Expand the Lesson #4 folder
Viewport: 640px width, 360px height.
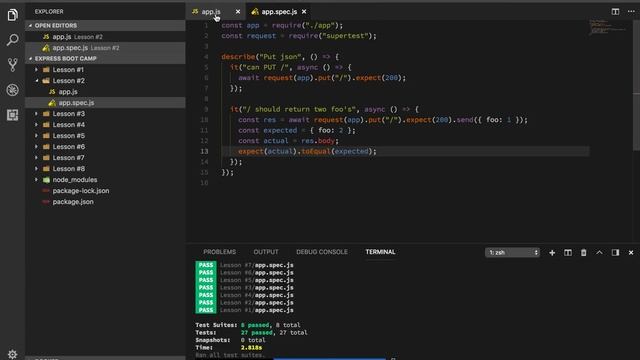pyautogui.click(x=105, y=124)
